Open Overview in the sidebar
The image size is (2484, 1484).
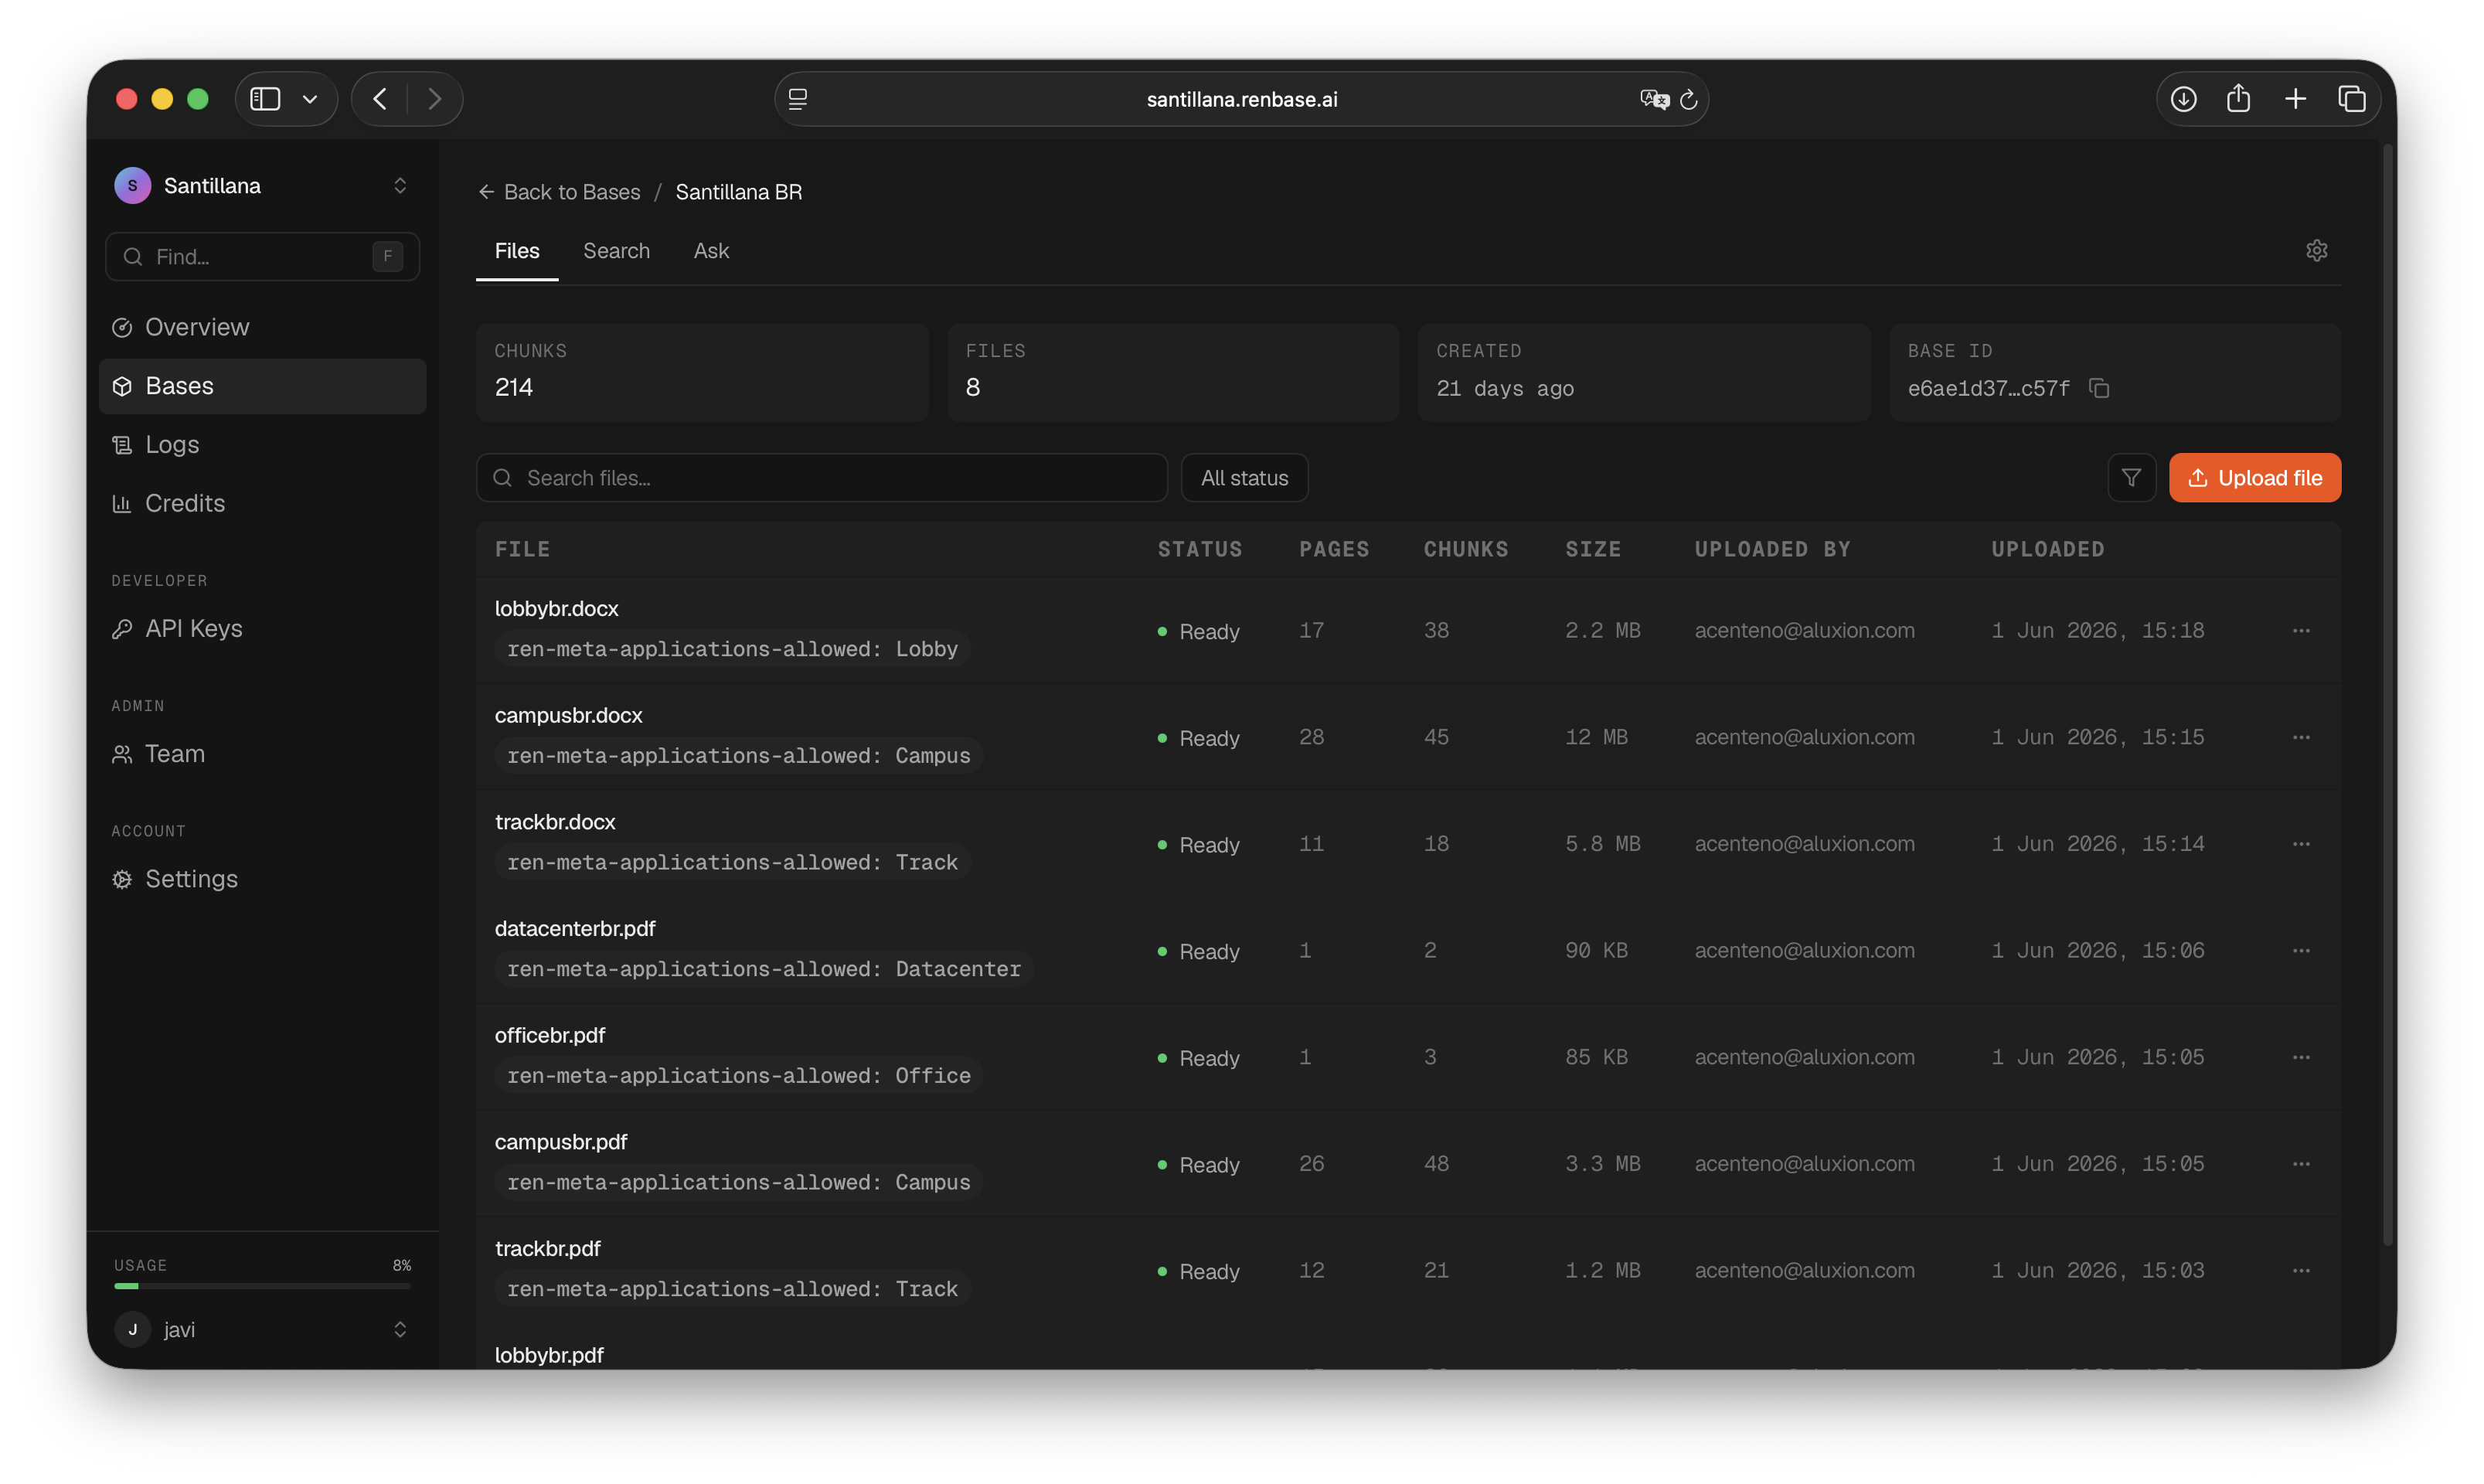[x=262, y=327]
